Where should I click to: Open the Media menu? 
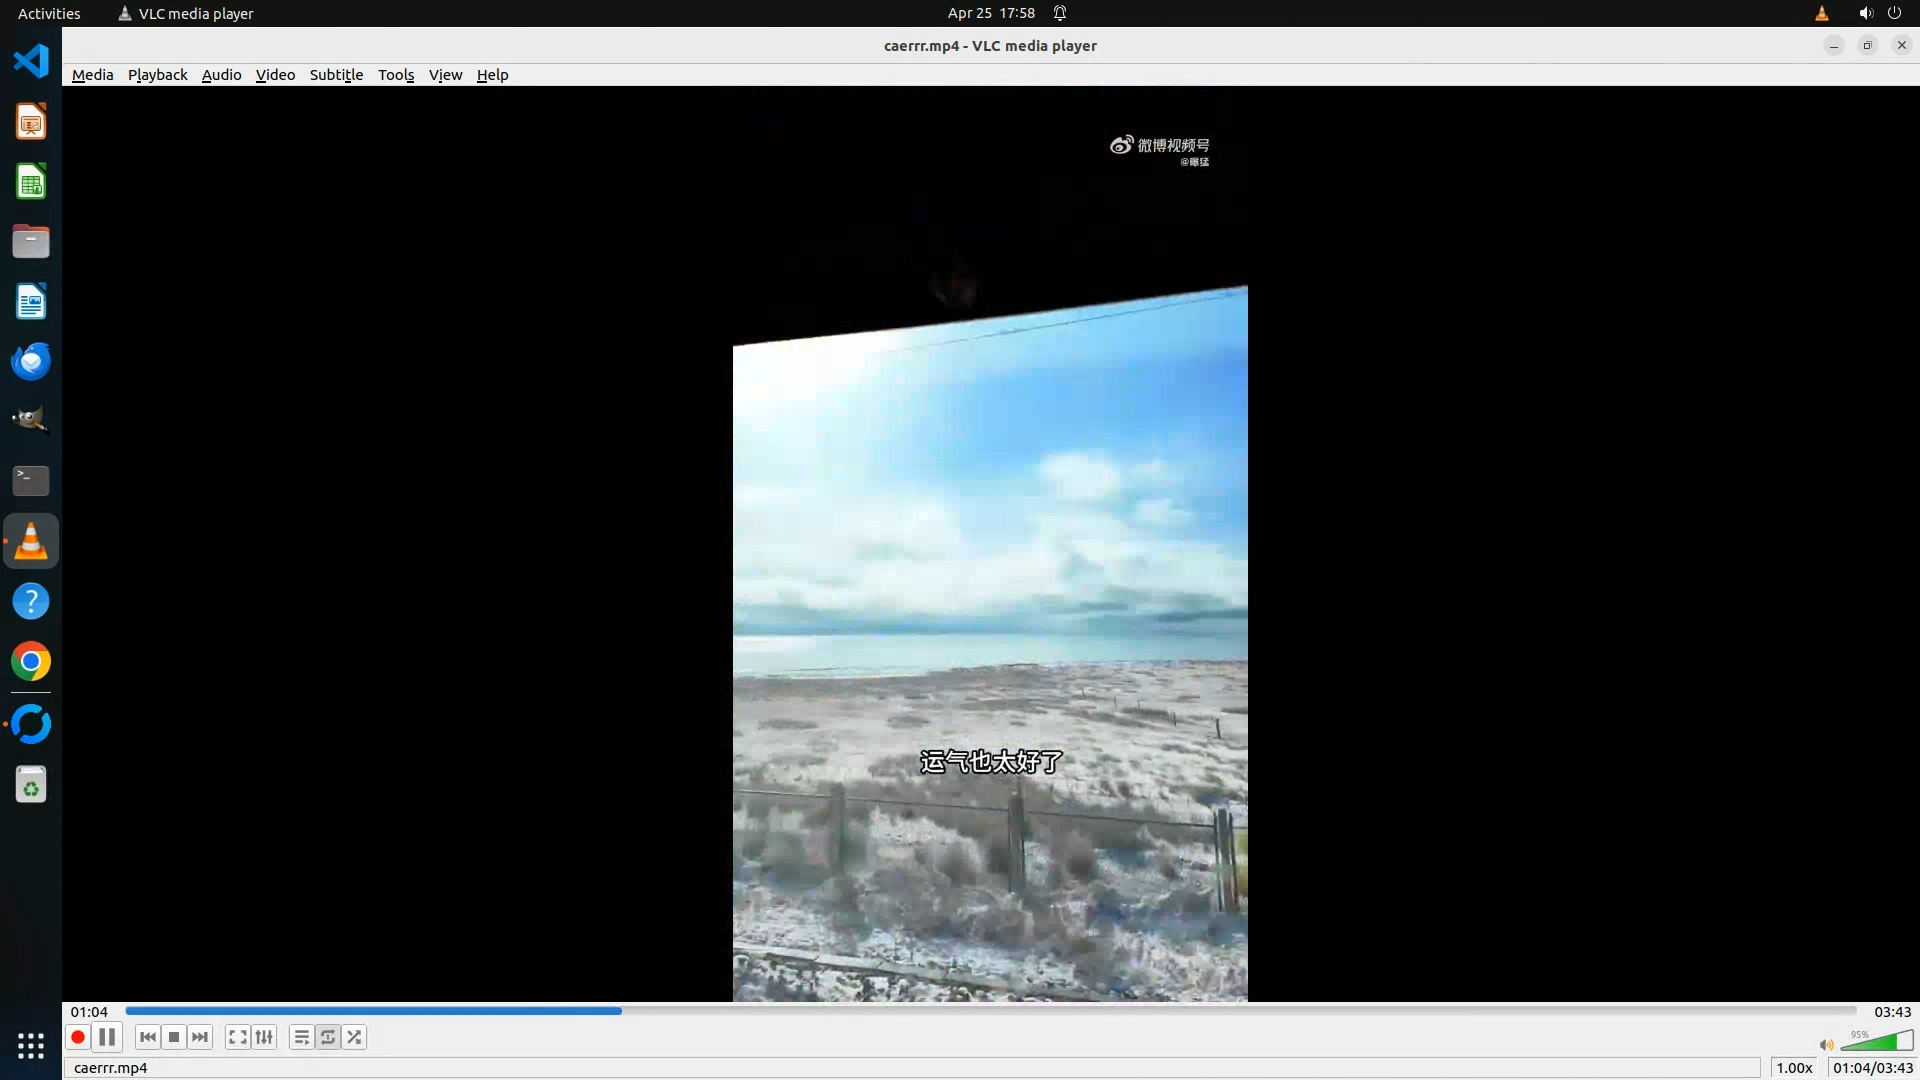pyautogui.click(x=92, y=75)
